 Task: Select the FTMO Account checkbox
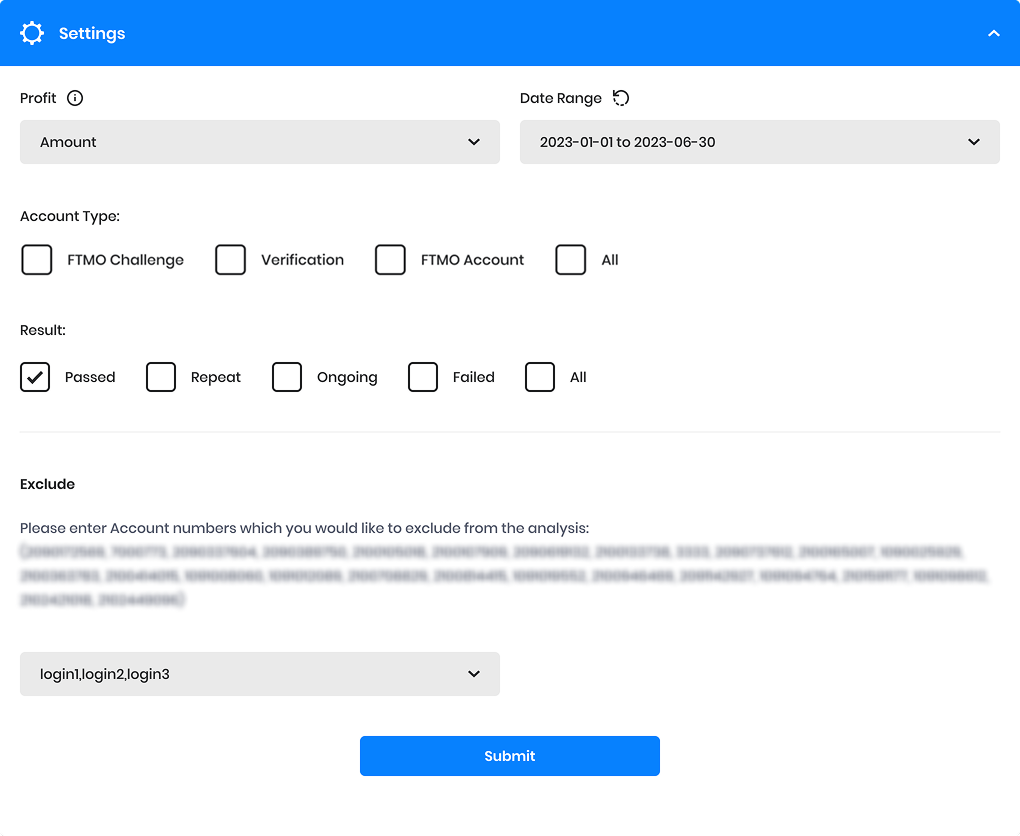pos(390,259)
